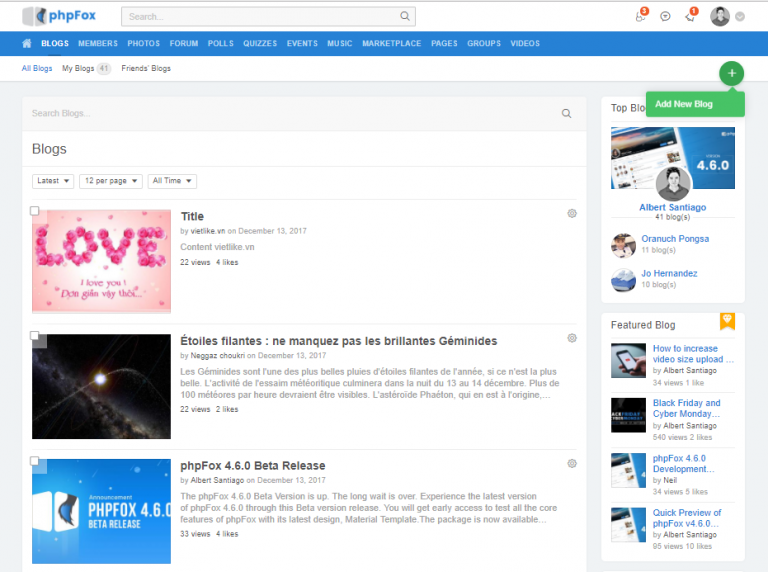Open author vietlike.vn profile link

(x=208, y=231)
